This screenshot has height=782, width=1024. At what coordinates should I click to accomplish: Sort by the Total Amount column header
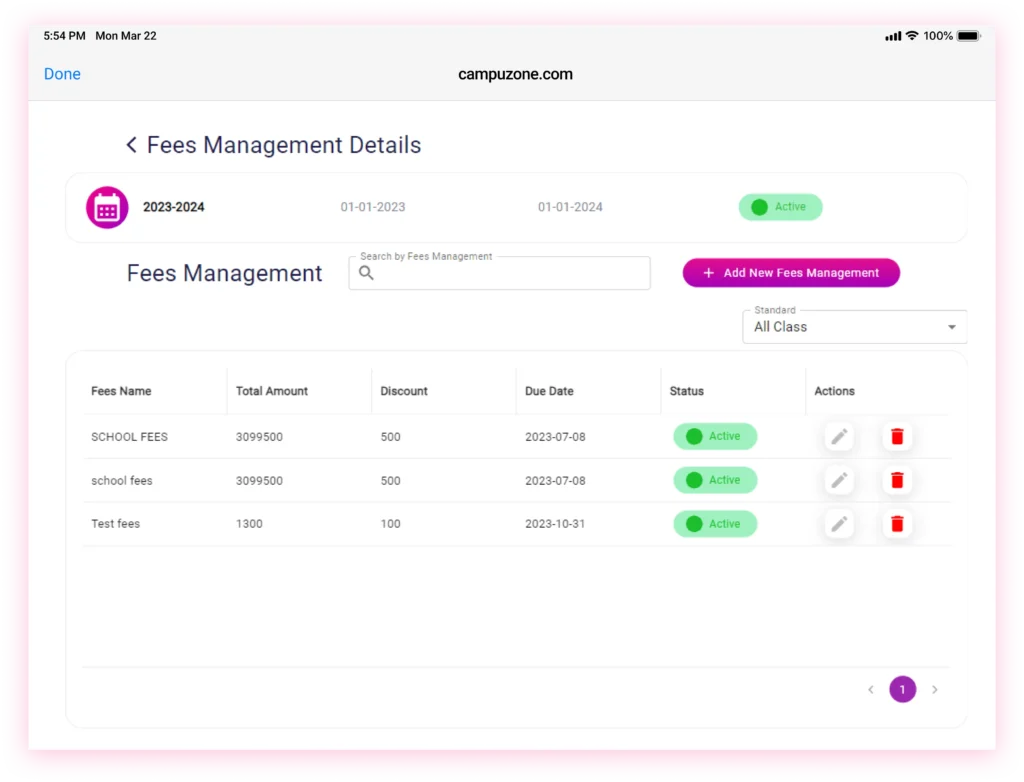coord(271,391)
